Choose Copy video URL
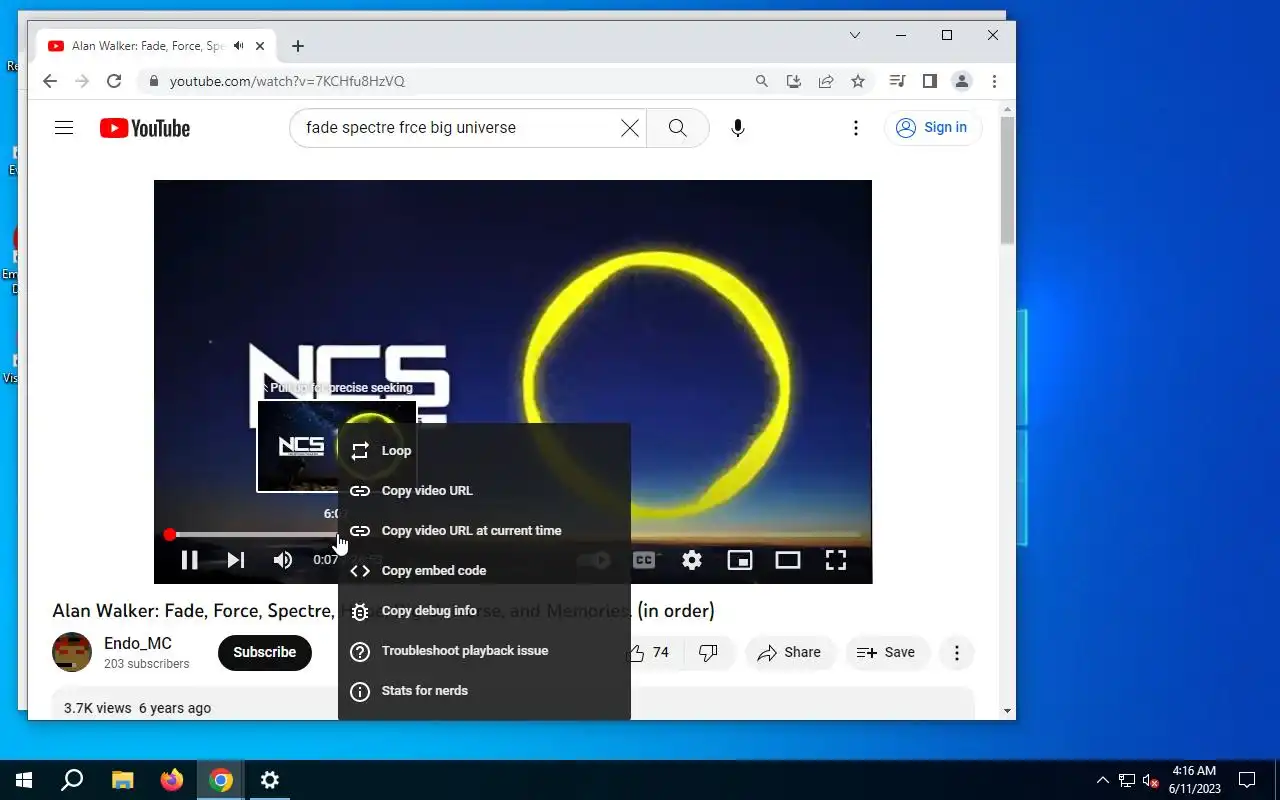1280x800 pixels. click(484, 490)
